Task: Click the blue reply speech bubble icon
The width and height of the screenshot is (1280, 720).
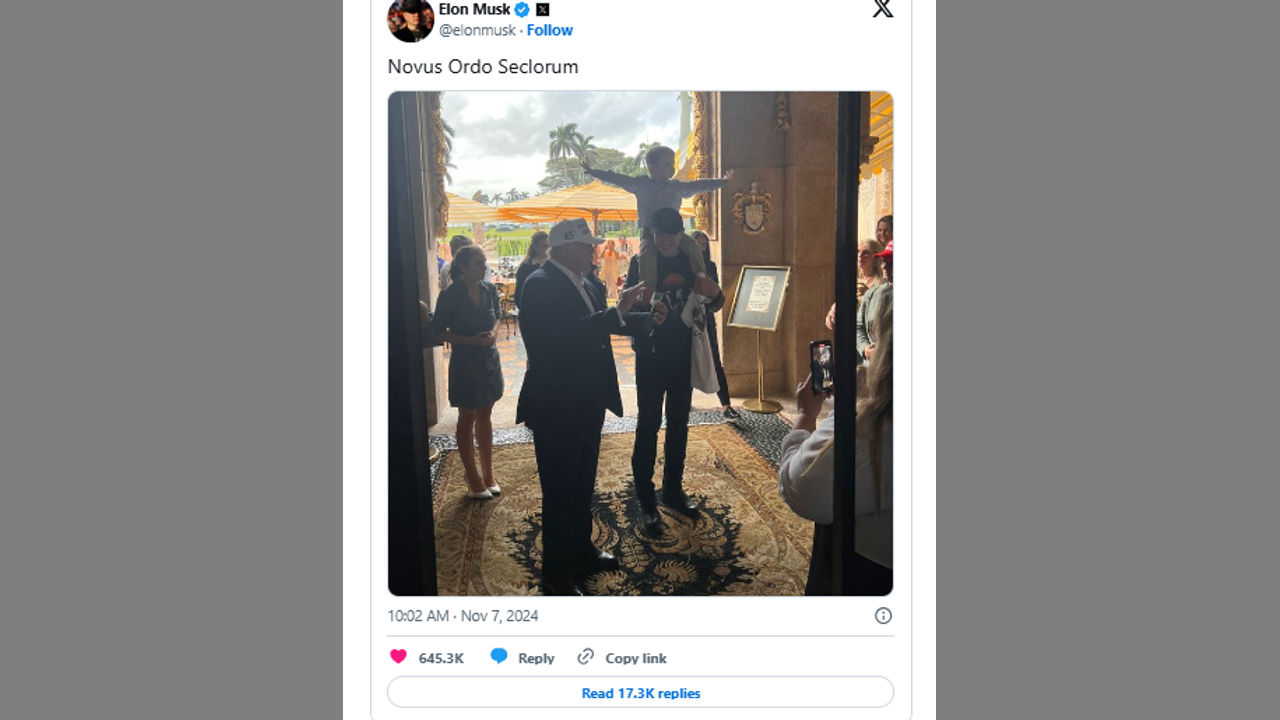Action: 499,657
